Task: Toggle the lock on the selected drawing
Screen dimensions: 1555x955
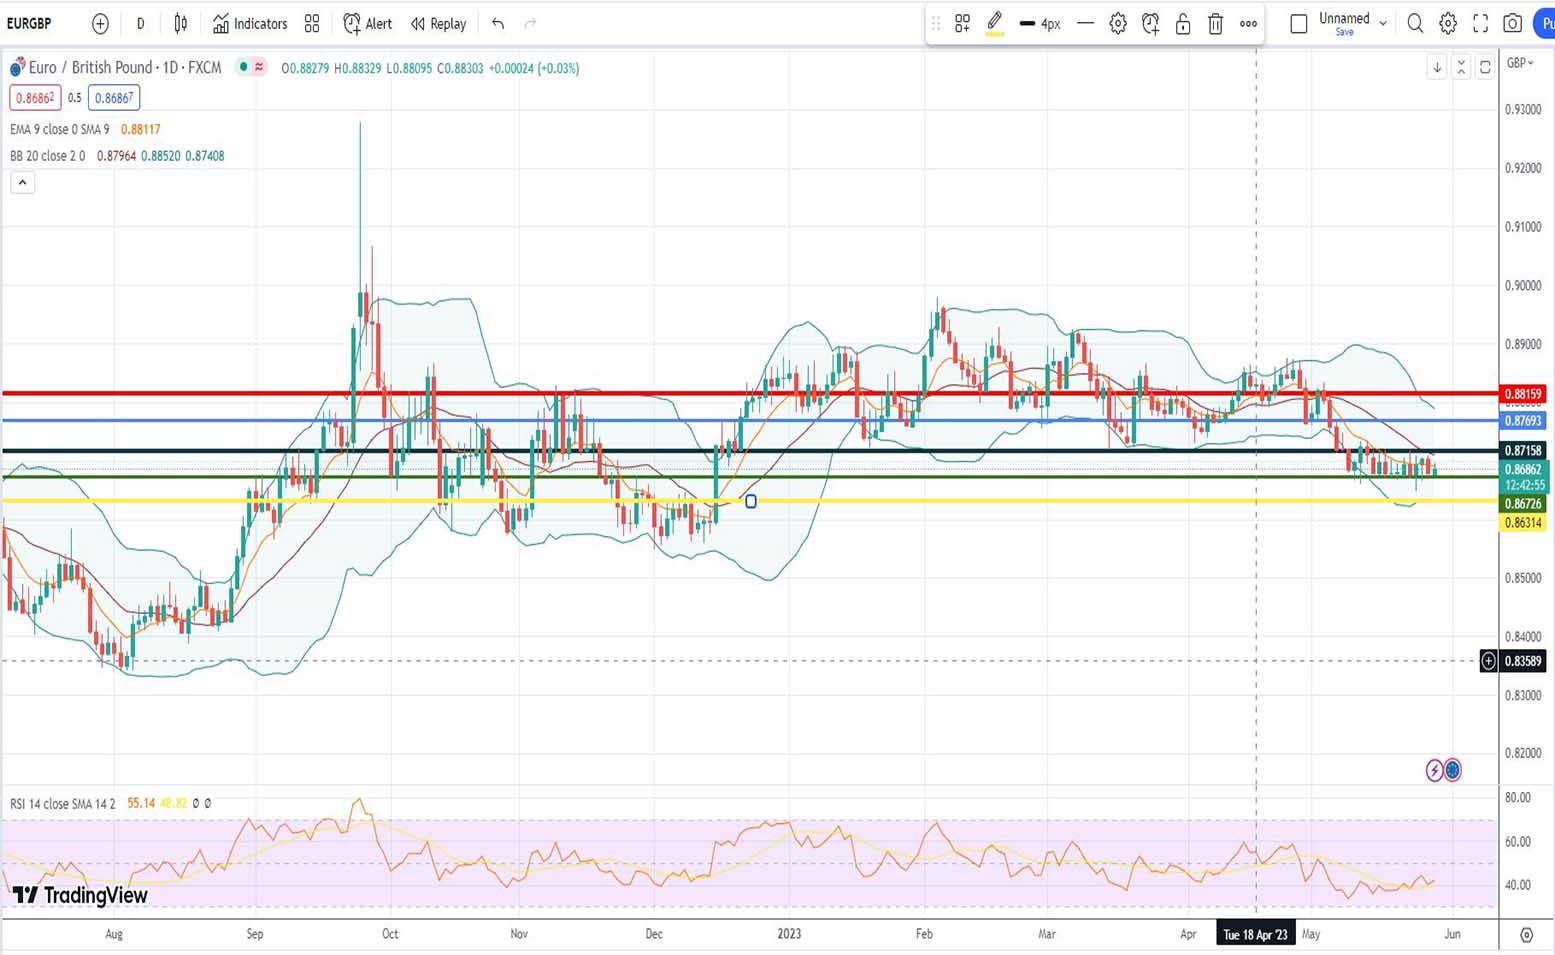Action: 1183,24
